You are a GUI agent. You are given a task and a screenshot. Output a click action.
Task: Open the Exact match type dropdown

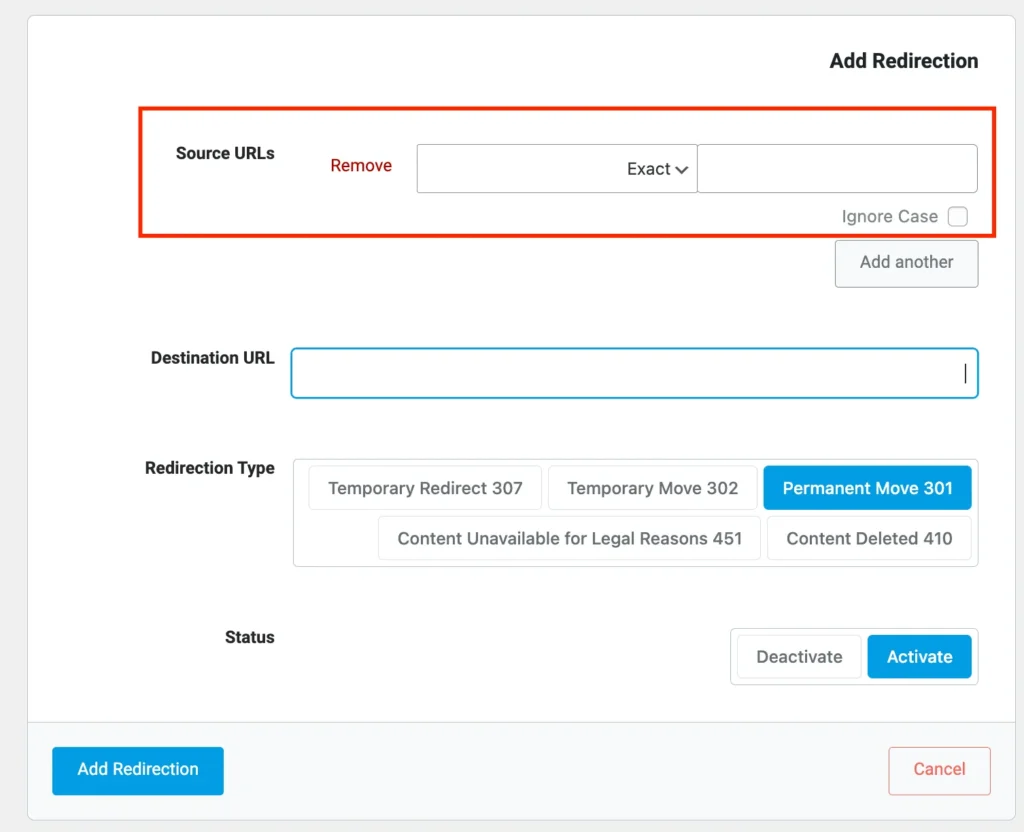(x=557, y=168)
